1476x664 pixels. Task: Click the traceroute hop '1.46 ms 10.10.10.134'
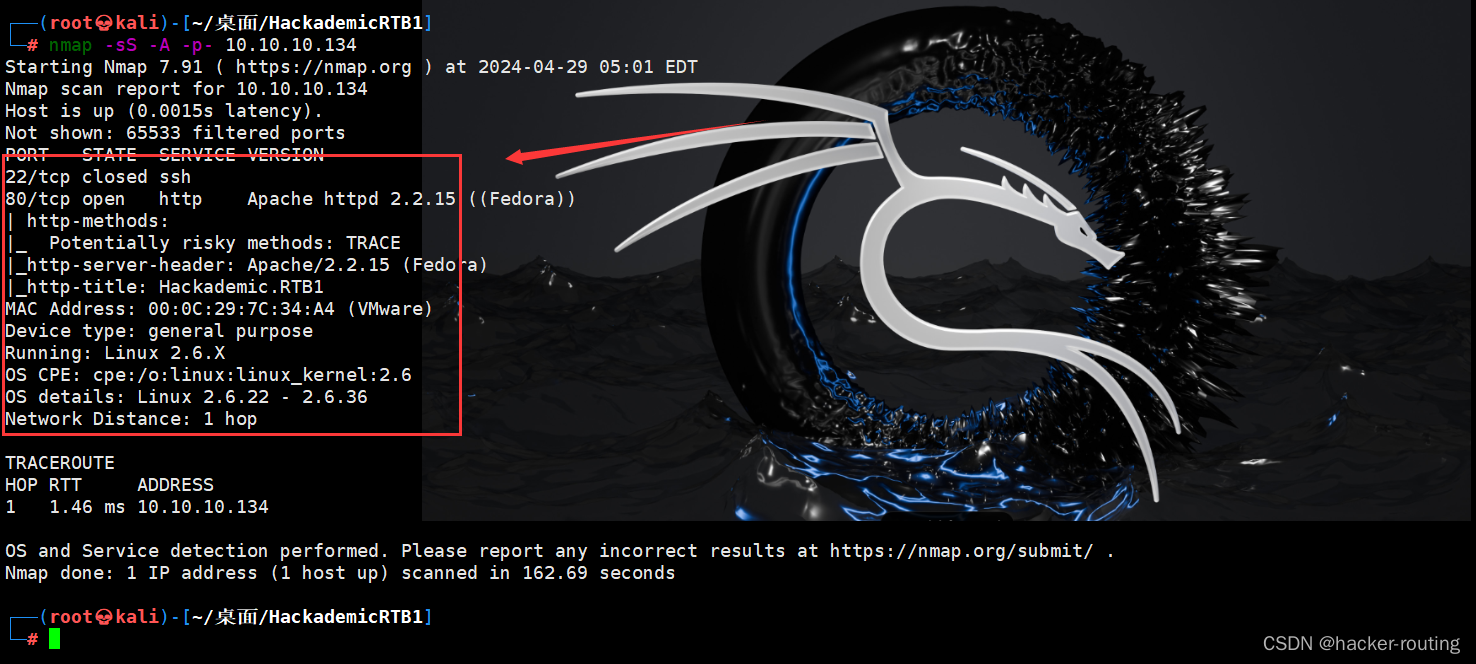(159, 507)
